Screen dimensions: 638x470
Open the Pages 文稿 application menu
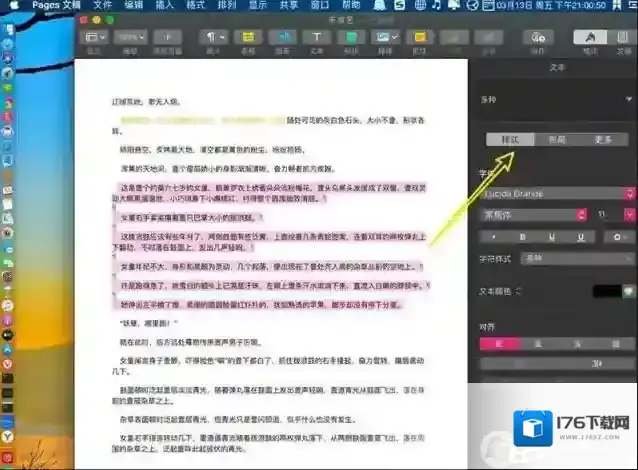point(56,5)
